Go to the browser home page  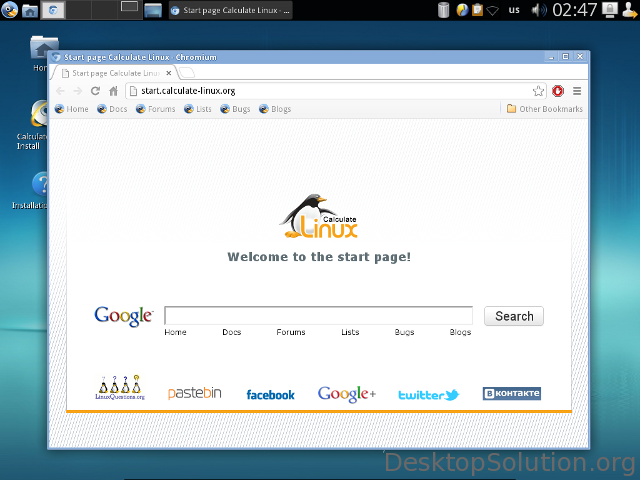pyautogui.click(x=113, y=91)
